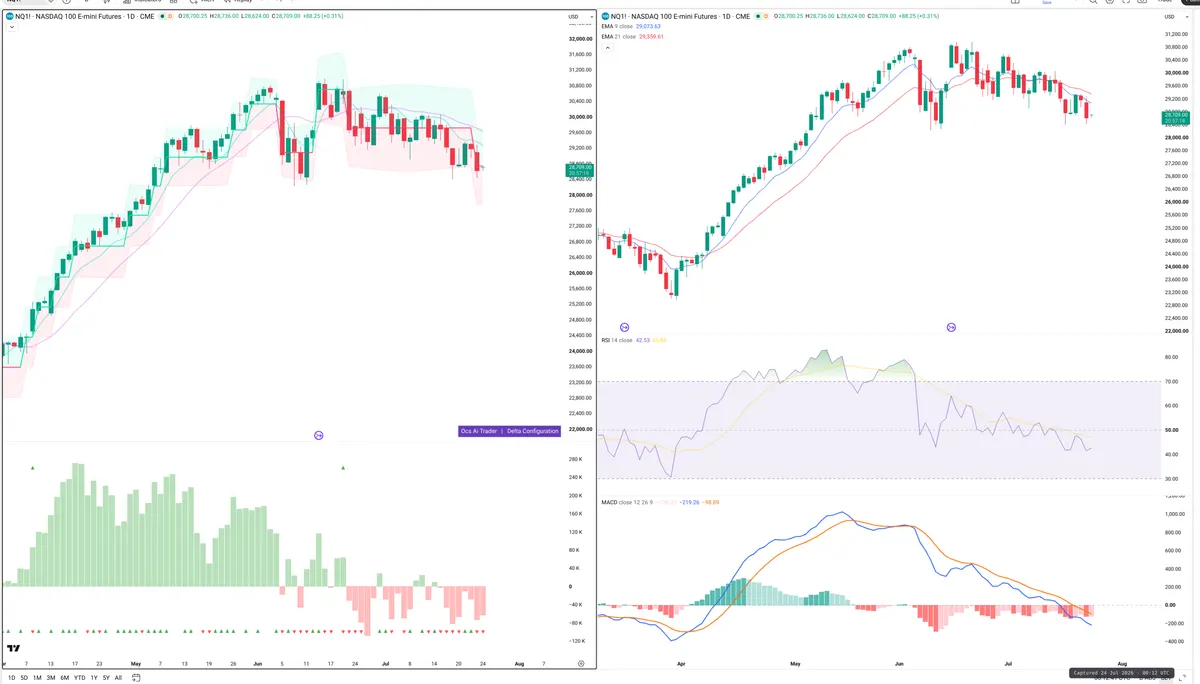Screen dimensions: 1200x684
Task: Open USD currency dropdown on left chart
Action: click(579, 17)
